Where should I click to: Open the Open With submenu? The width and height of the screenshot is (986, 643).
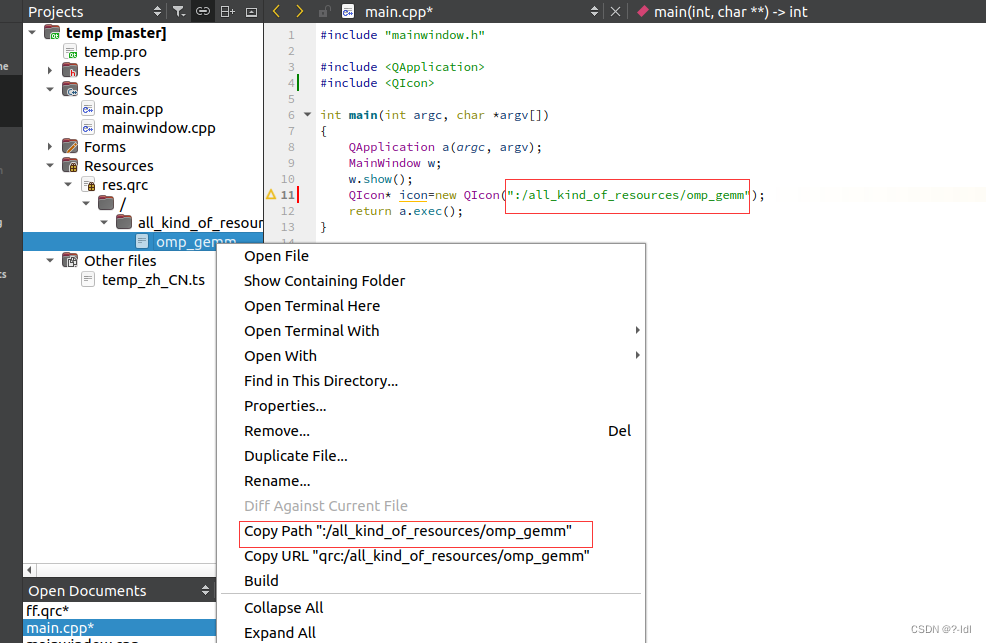(431, 356)
